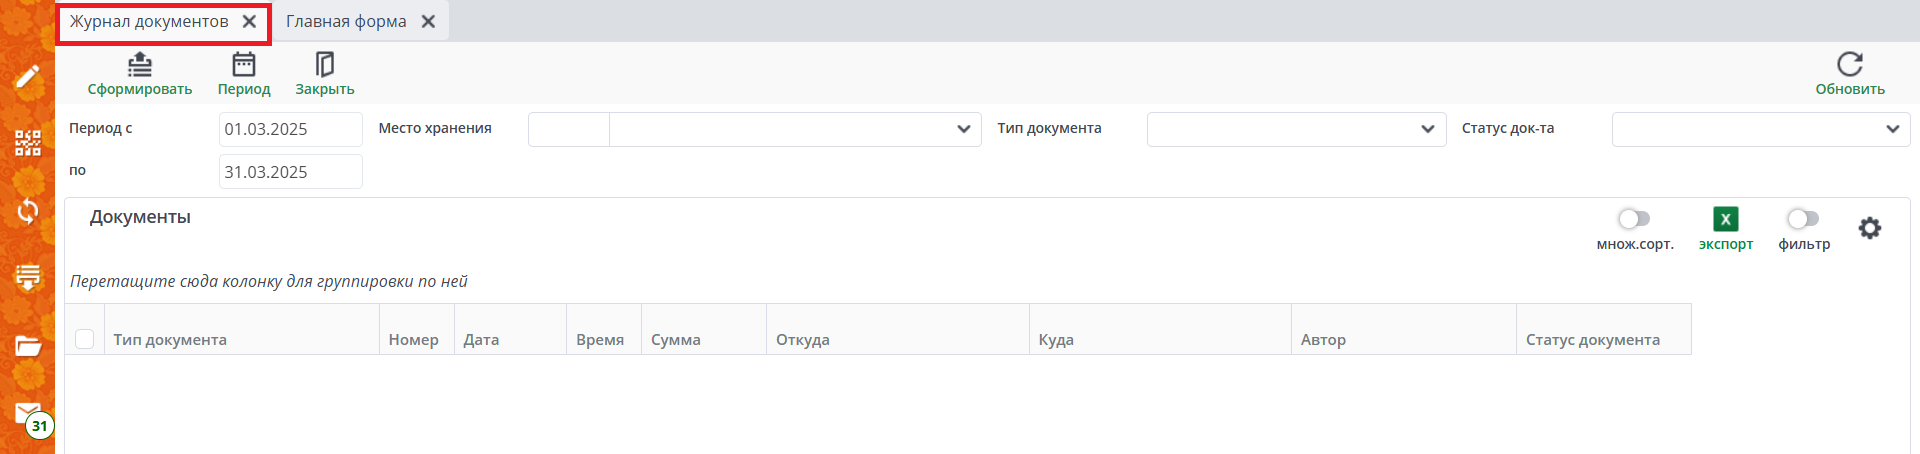Export documents via the Excel экспорт icon

pos(1725,219)
